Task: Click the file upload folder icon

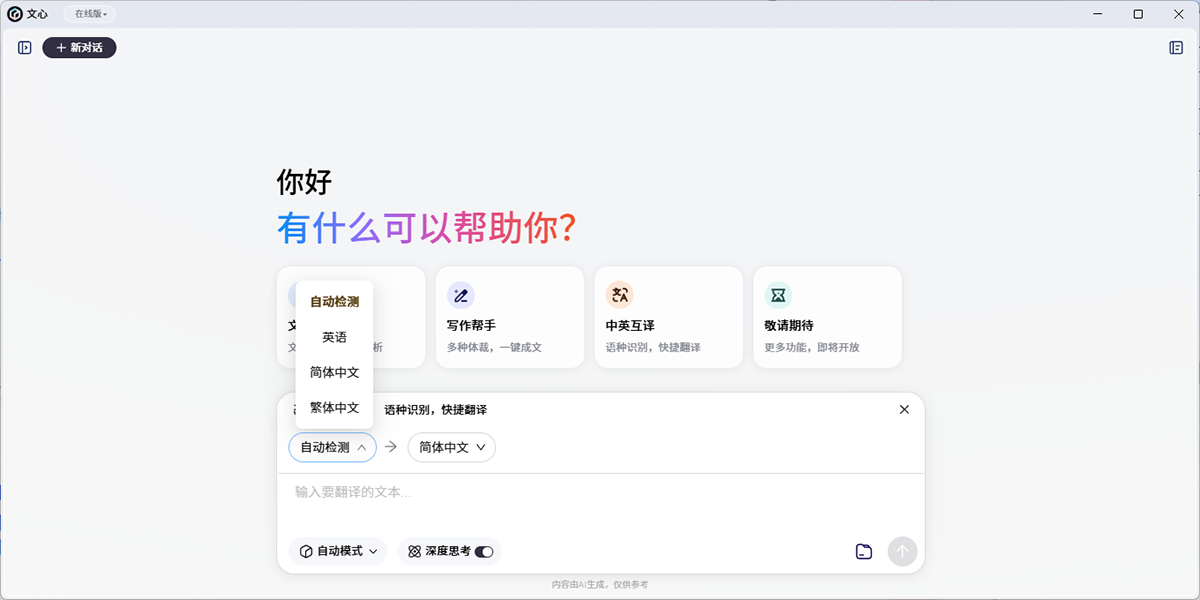Action: click(864, 551)
